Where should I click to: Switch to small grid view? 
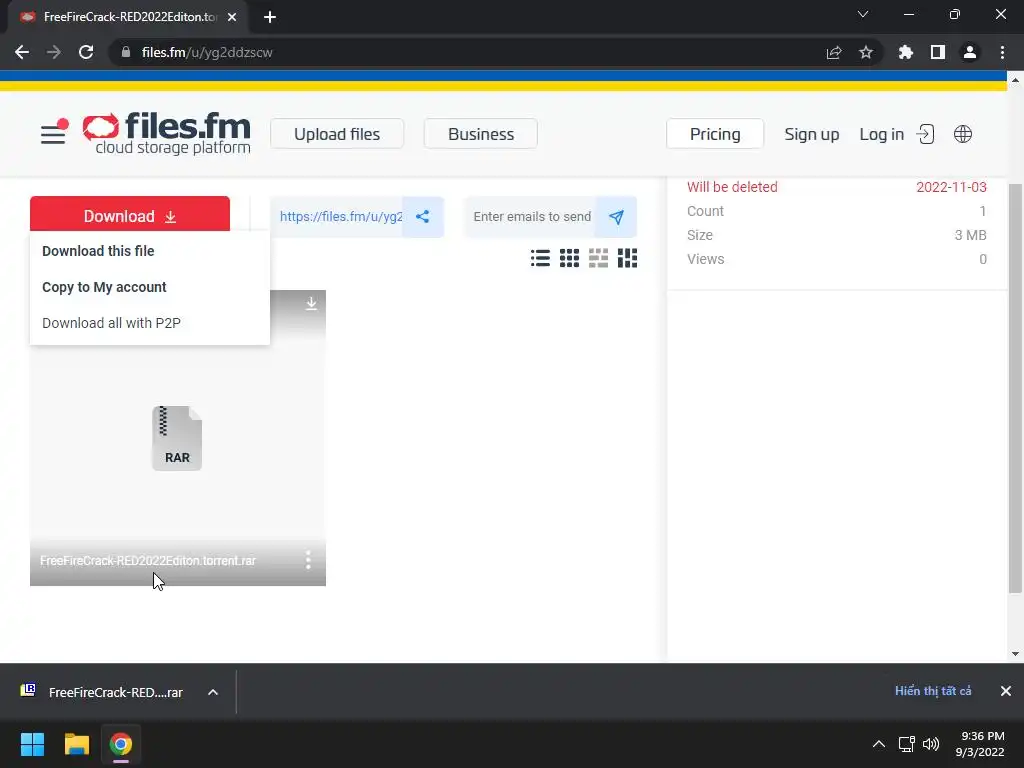[569, 258]
